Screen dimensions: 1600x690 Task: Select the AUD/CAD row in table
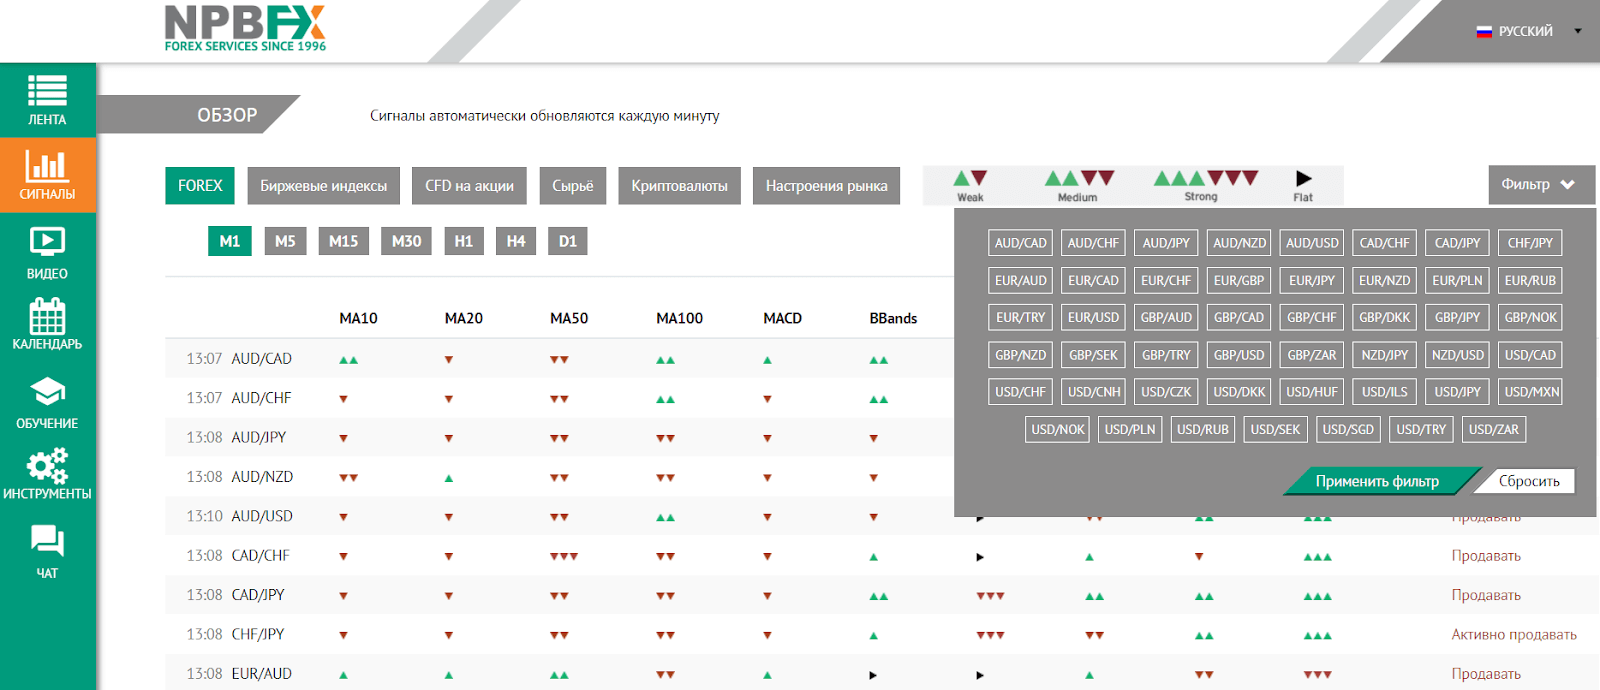[261, 359]
